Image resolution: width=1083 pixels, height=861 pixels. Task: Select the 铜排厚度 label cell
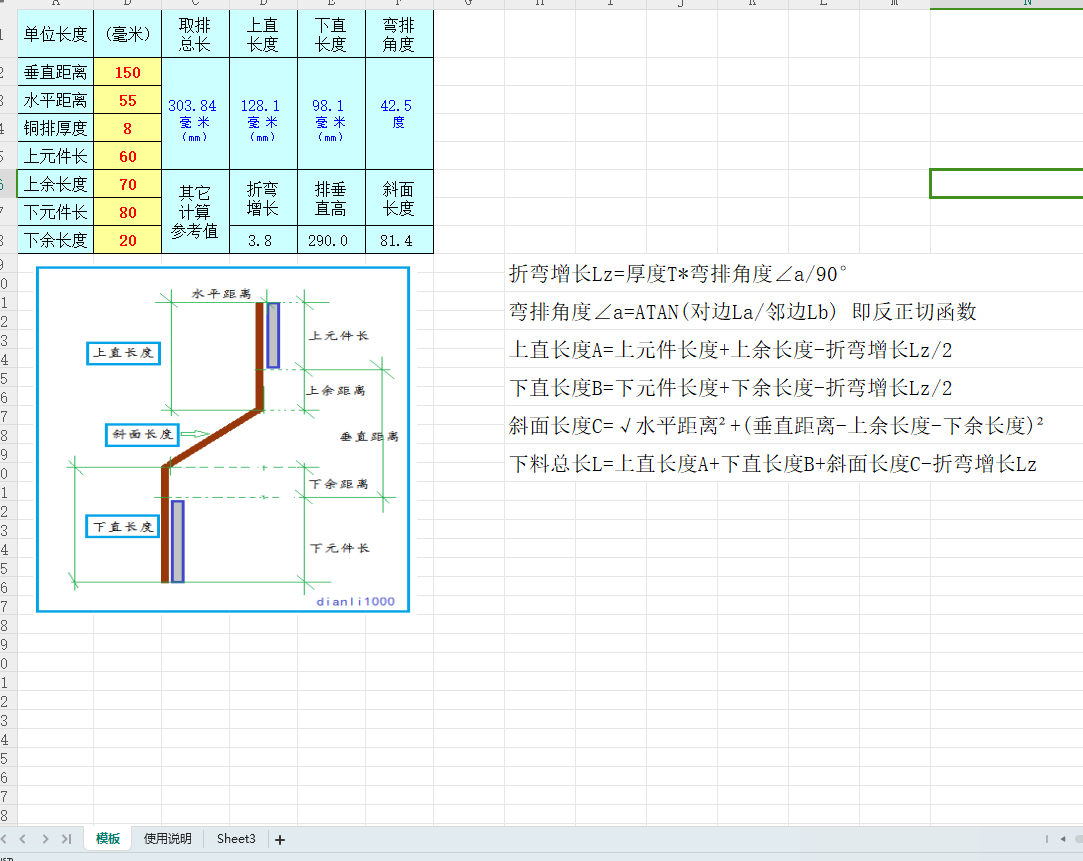pos(55,128)
